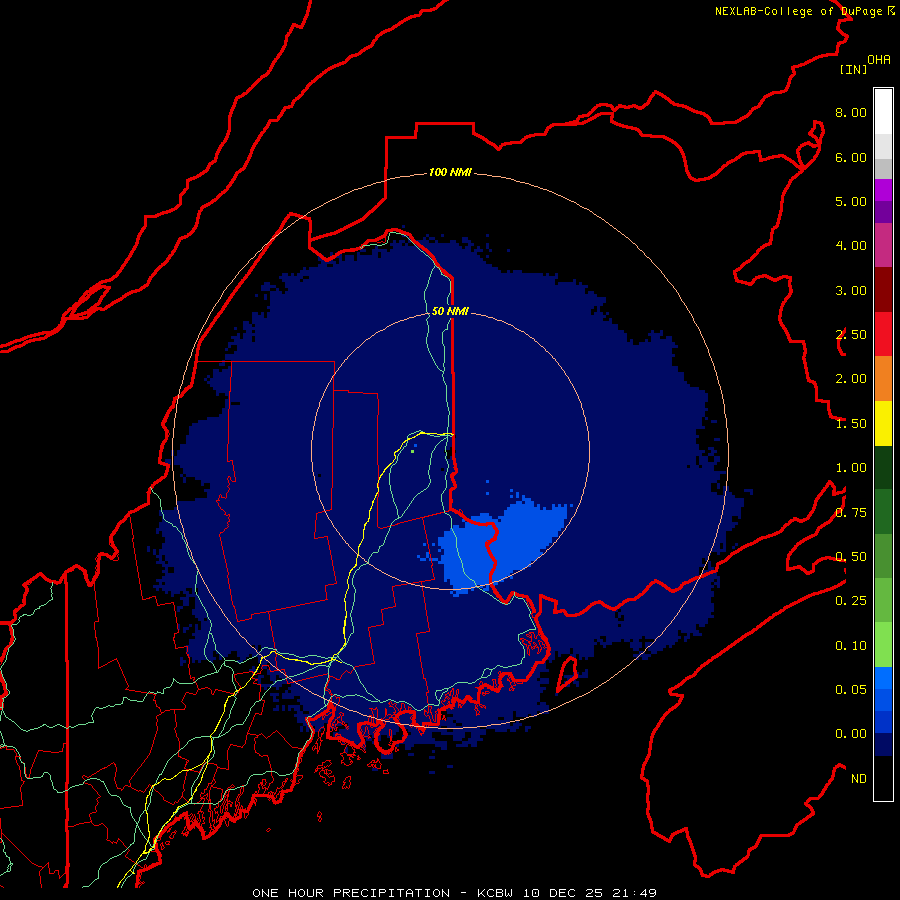
Task: Click the 0.00 legend value
Action: (x=851, y=734)
